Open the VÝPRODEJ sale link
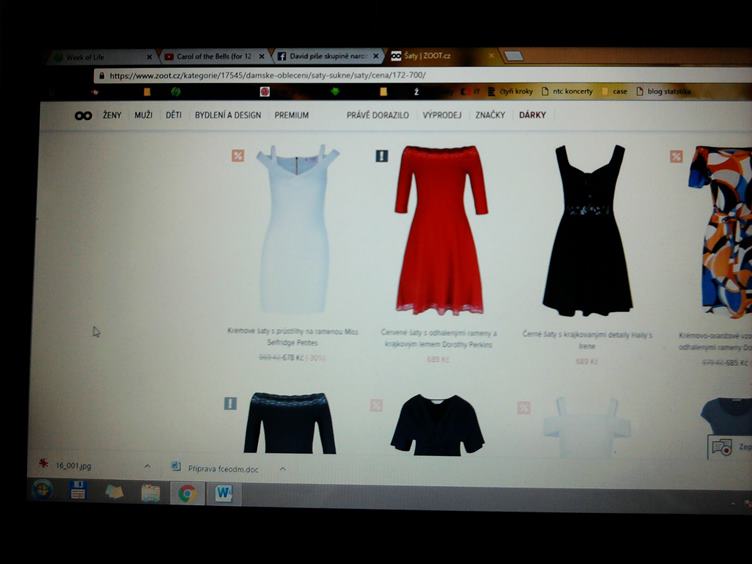This screenshot has height=564, width=752. pyautogui.click(x=441, y=116)
